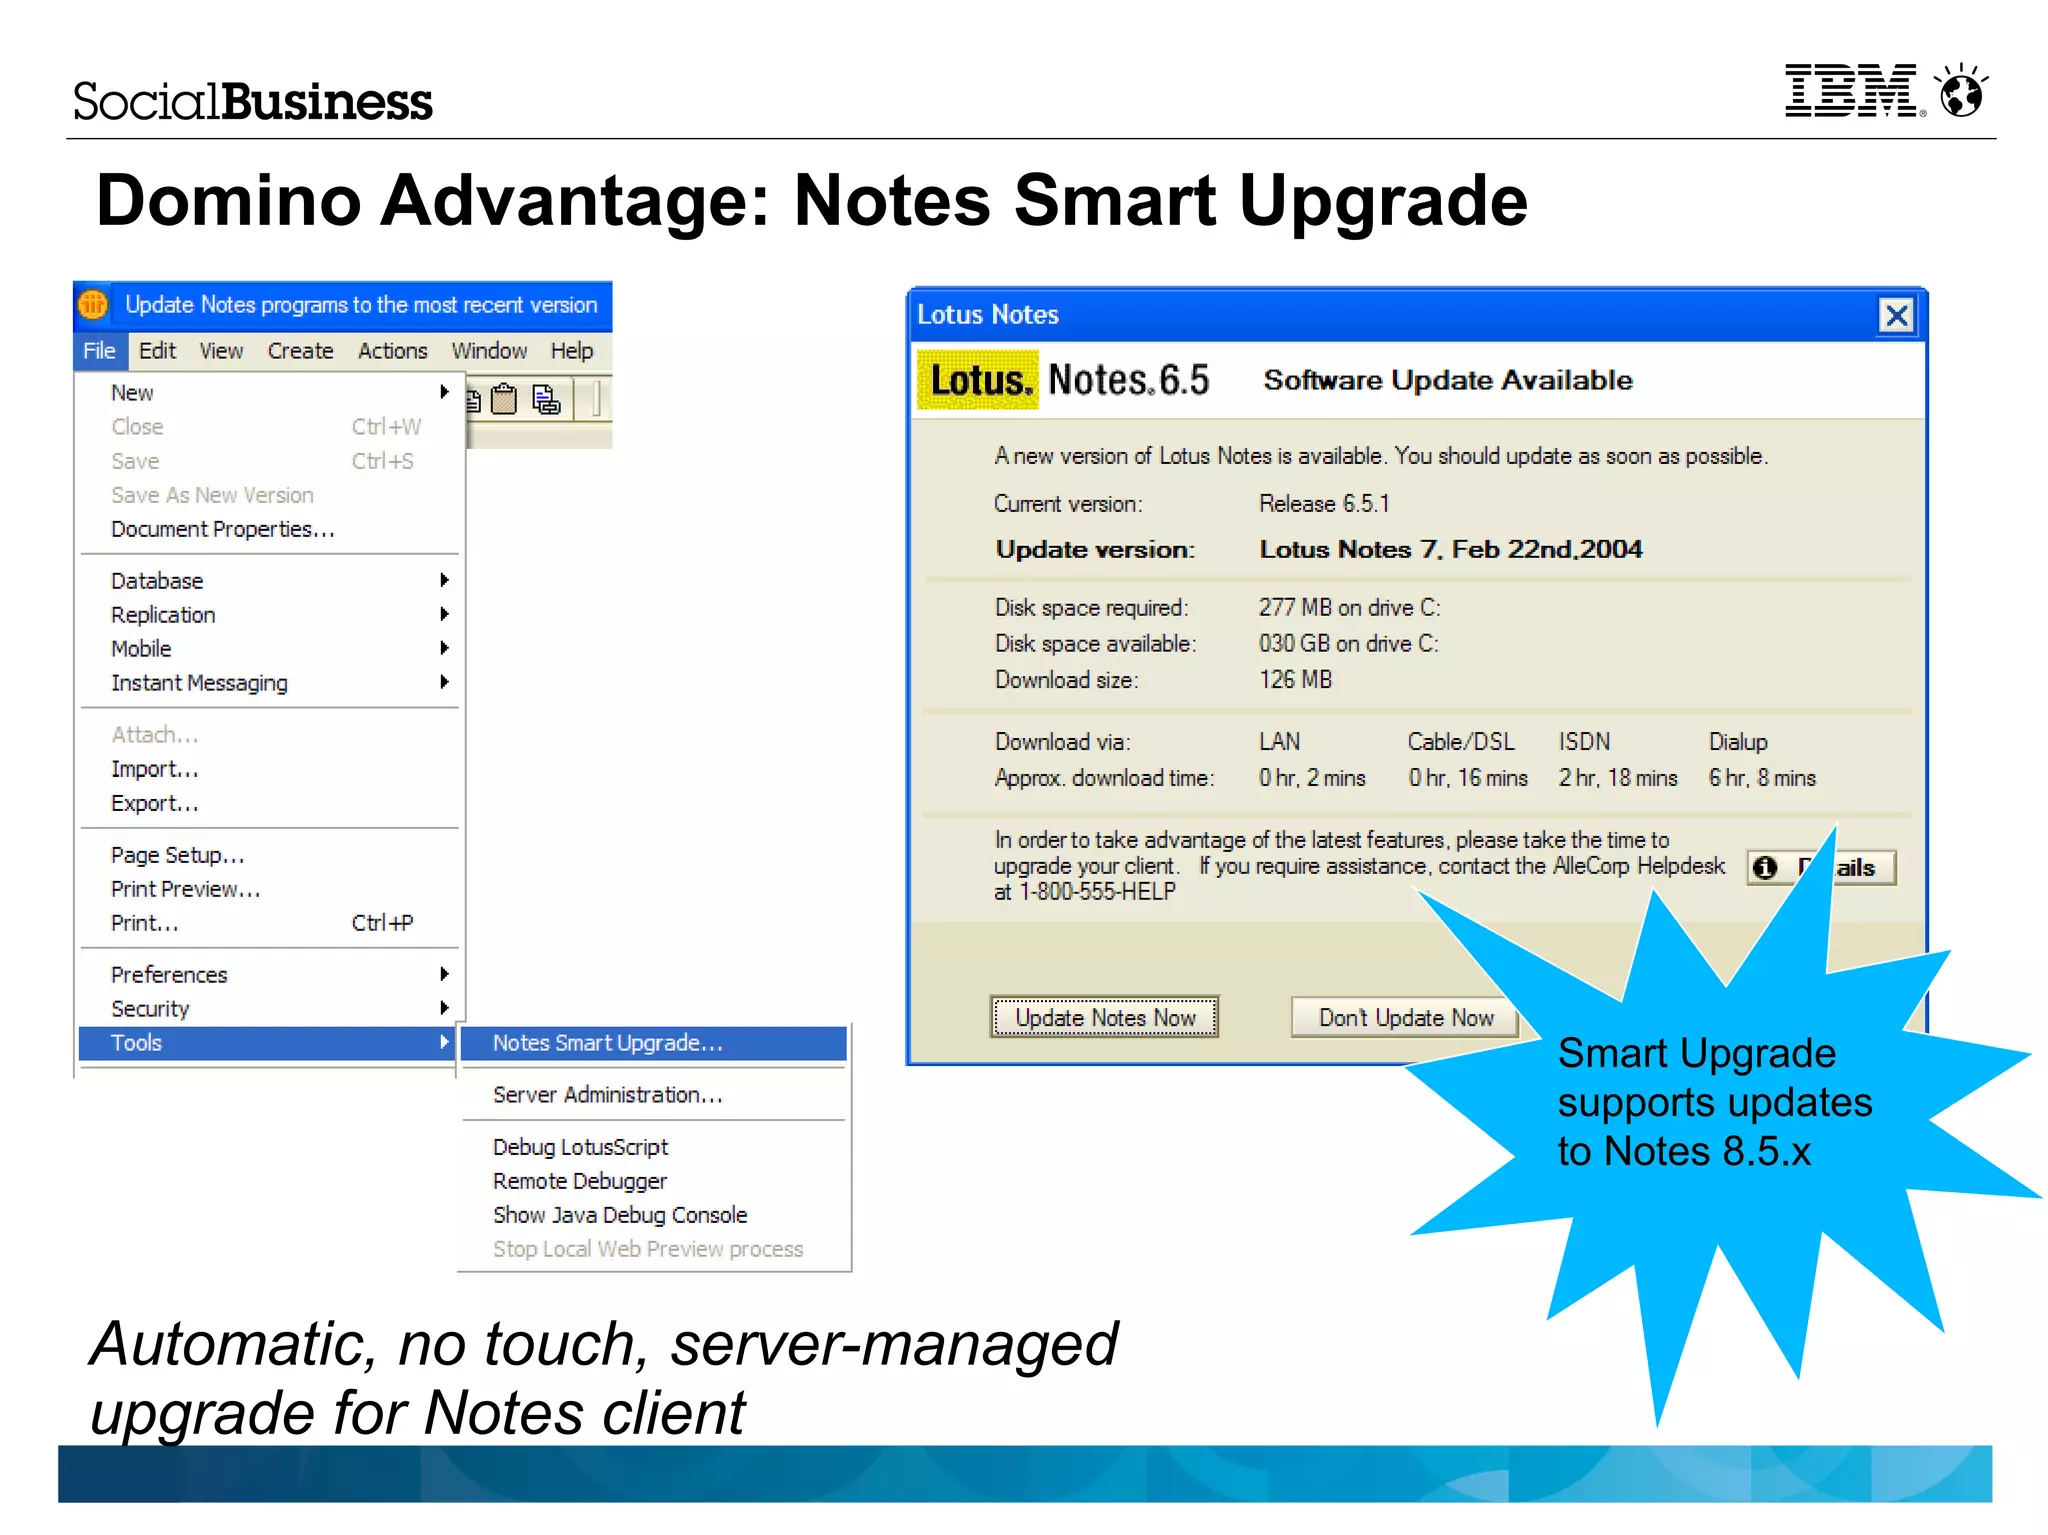Open the Help menu
The width and height of the screenshot is (2048, 1535).
point(572,351)
